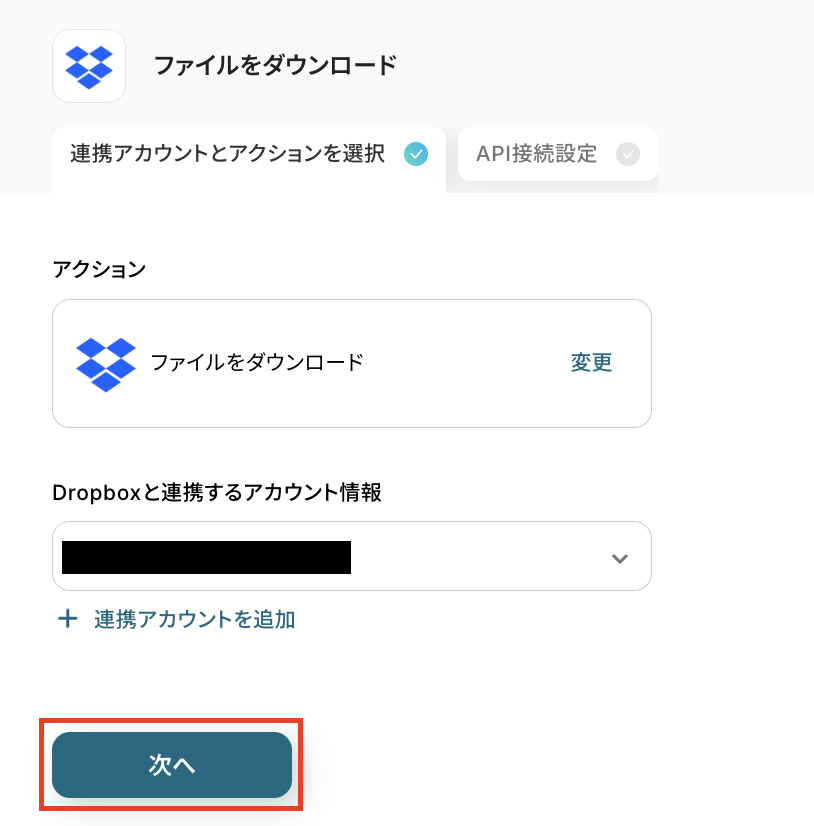Viewport: 814px width, 826px height.
Task: Click the アクション section label
Action: pos(99,269)
